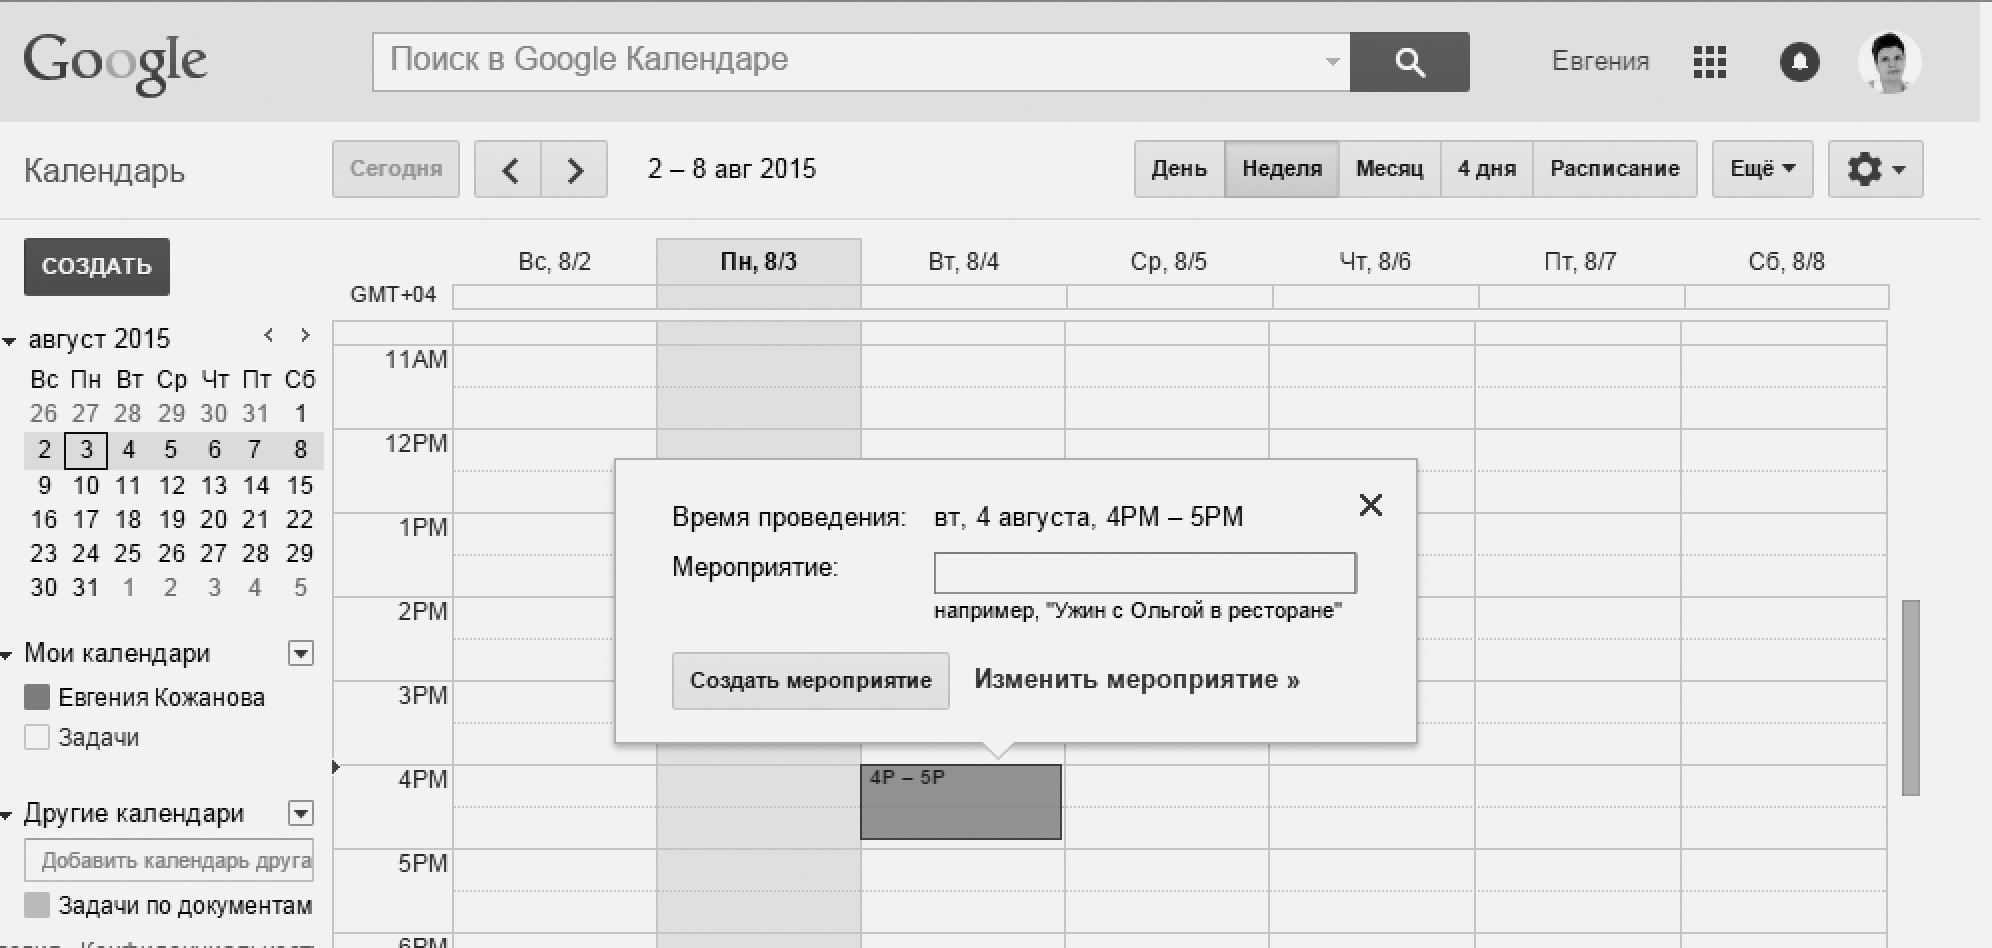Image resolution: width=1992 pixels, height=948 pixels.
Task: Select day 22 in mini calendar
Action: (x=300, y=520)
